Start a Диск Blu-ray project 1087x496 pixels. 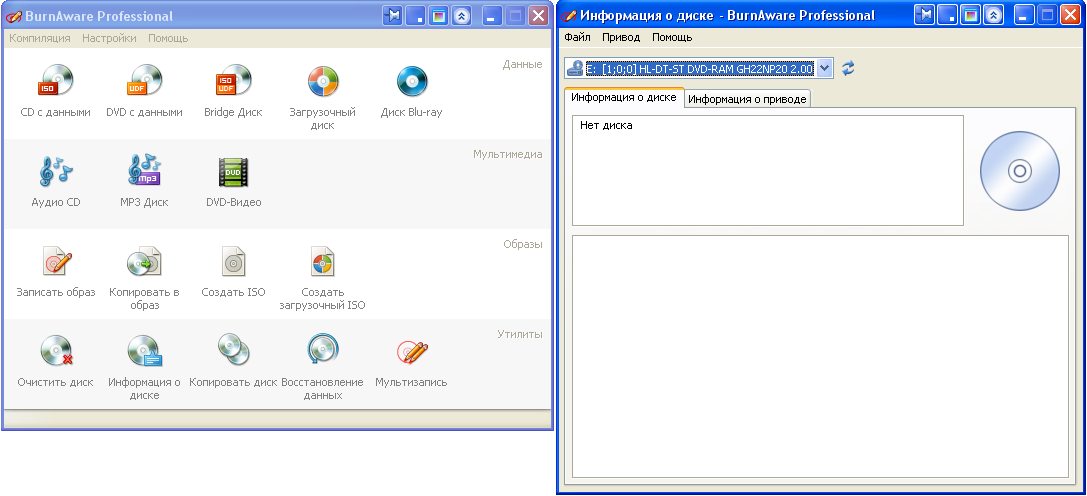[411, 81]
